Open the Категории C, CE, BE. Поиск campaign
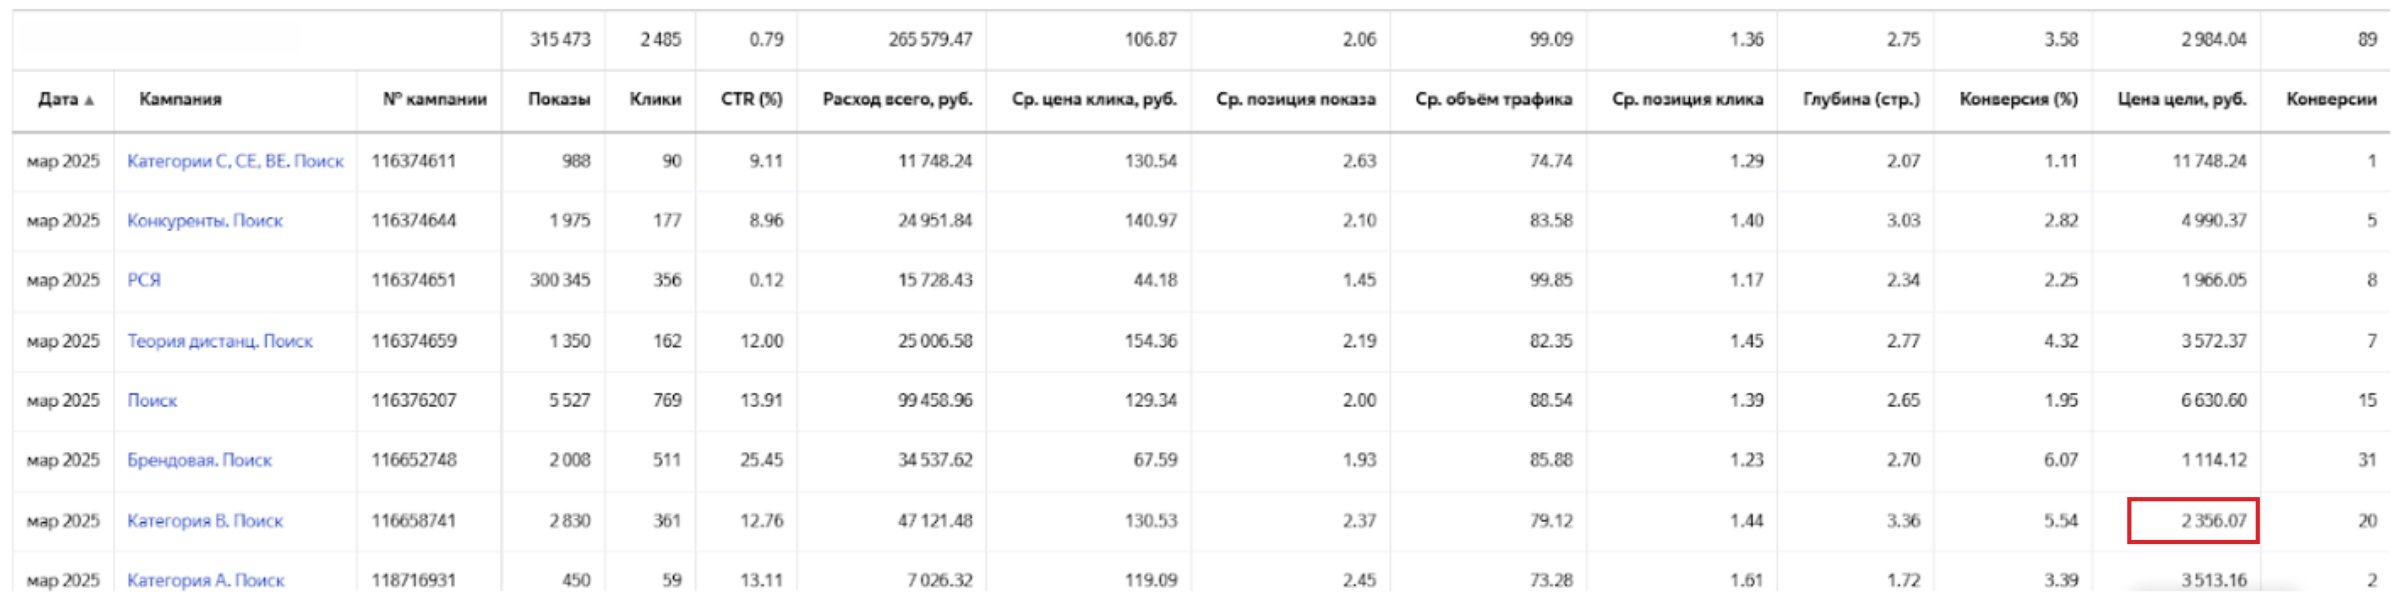Image resolution: width=2407 pixels, height=608 pixels. click(x=235, y=161)
